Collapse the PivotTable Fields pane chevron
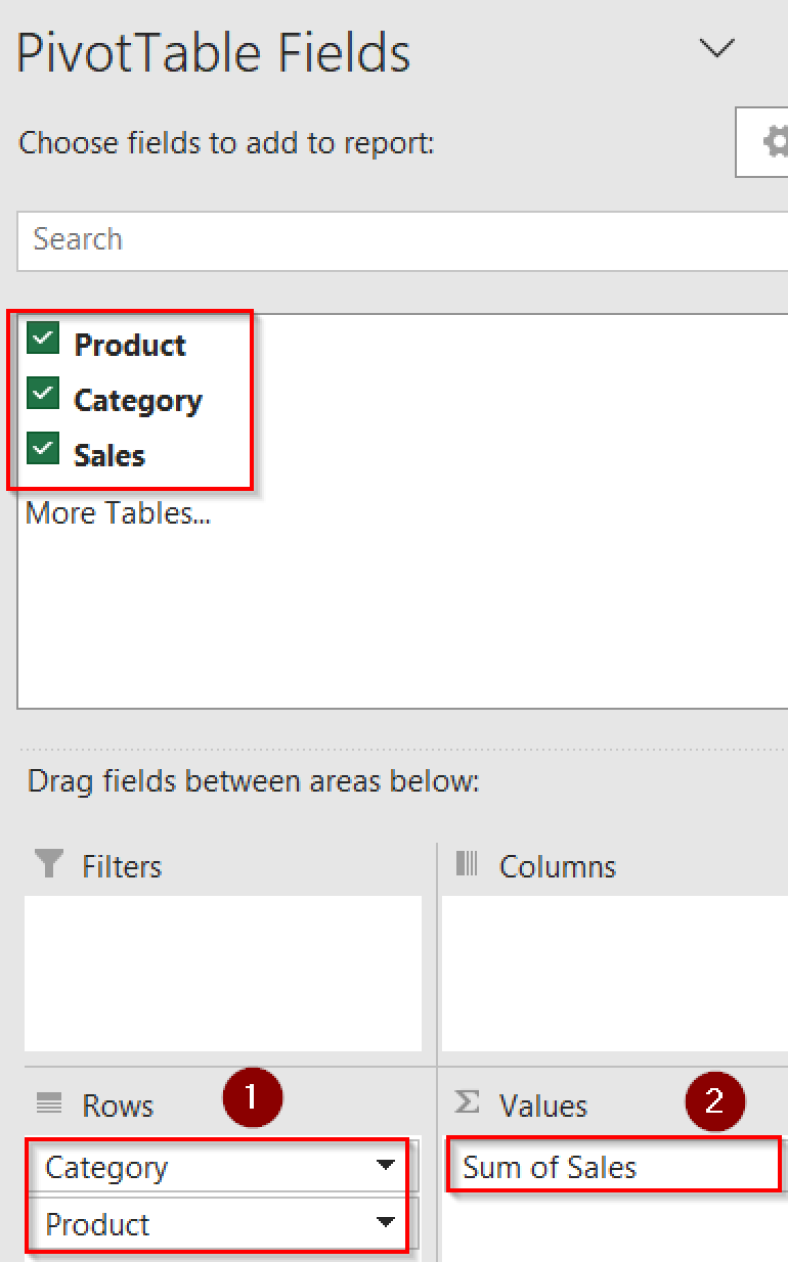788x1262 pixels. coord(717,48)
